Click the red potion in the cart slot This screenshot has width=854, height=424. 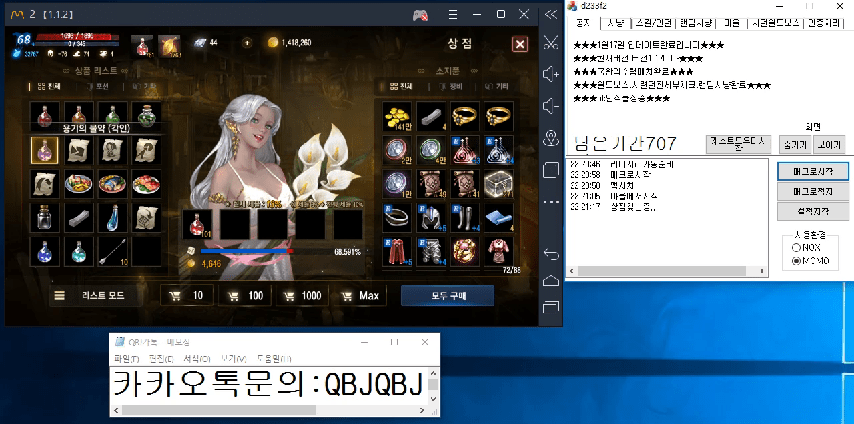point(197,224)
